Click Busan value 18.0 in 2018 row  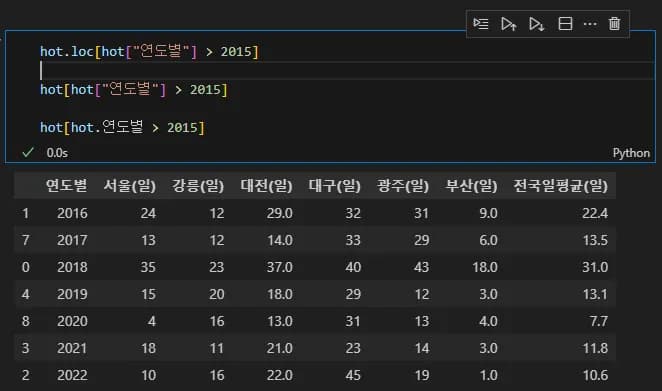point(485,267)
